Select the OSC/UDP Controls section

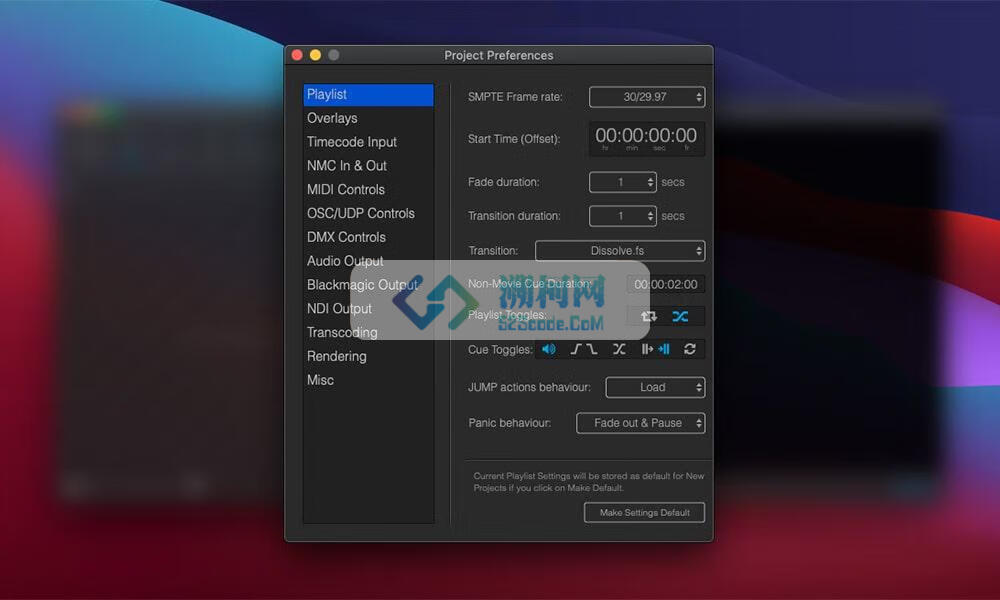tap(369, 213)
